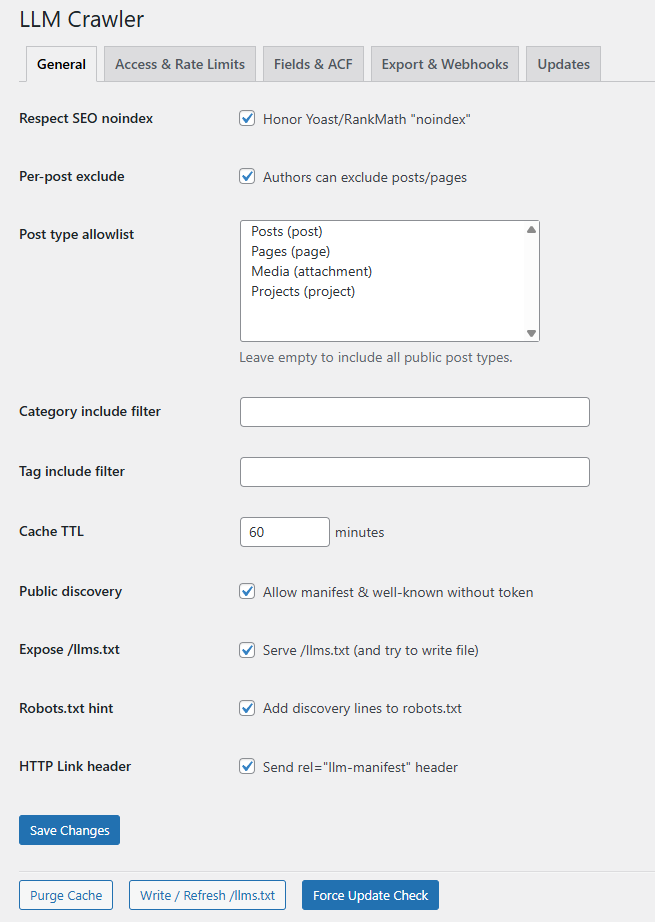This screenshot has width=655, height=922.
Task: Select the General tab
Action: tap(61, 63)
